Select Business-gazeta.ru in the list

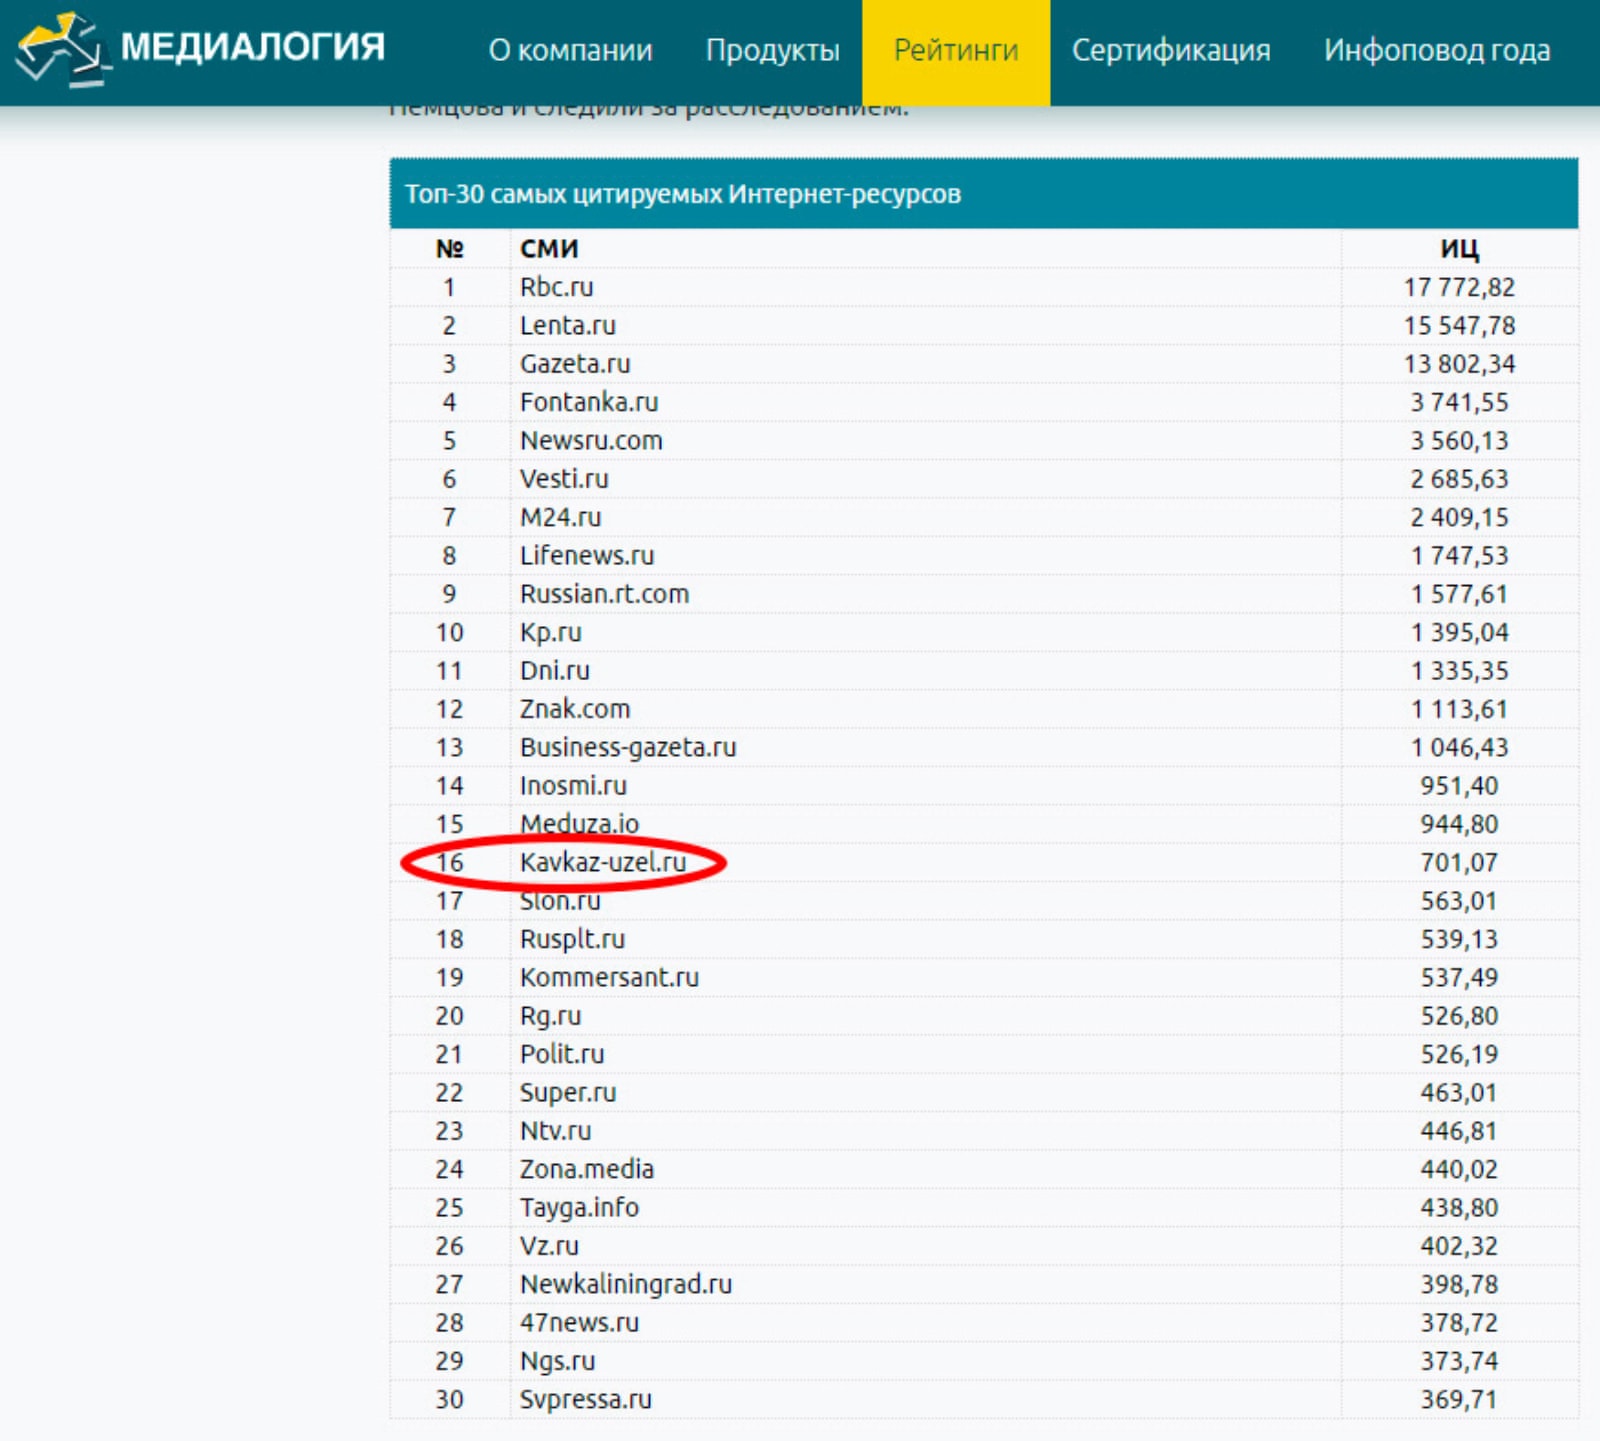point(627,747)
